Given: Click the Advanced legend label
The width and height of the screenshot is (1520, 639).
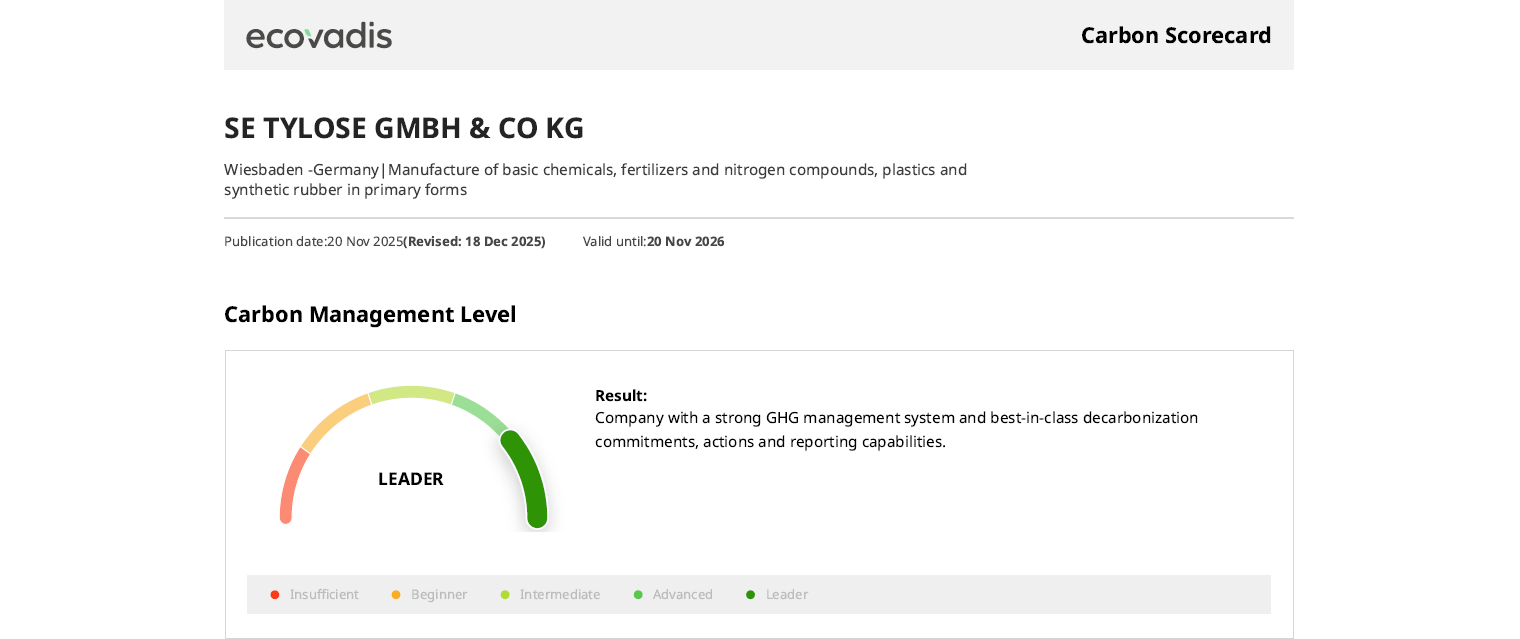Looking at the screenshot, I should (x=683, y=595).
